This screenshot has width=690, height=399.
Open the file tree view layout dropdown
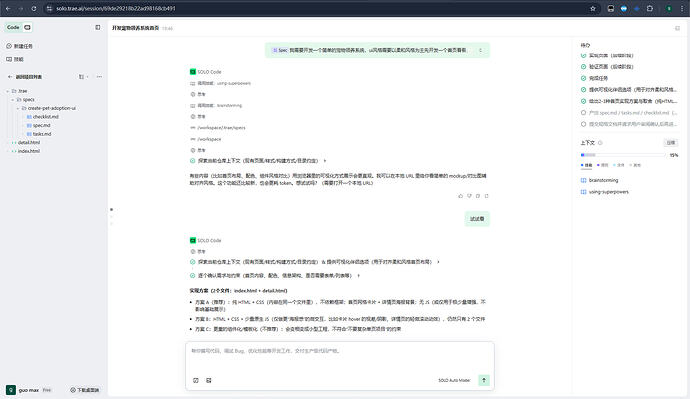pyautogui.click(x=83, y=77)
